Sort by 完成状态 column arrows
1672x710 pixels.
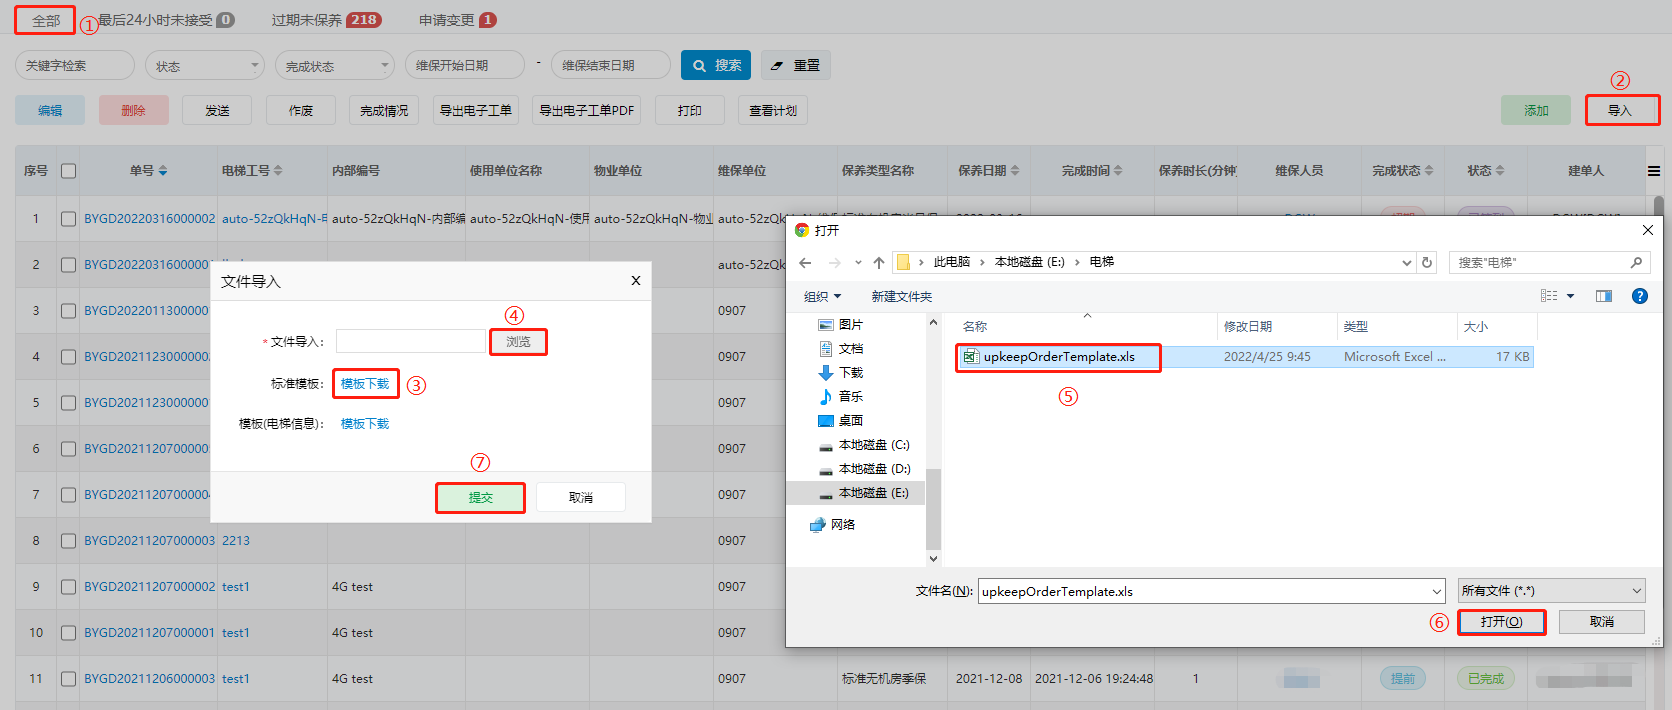(1428, 171)
